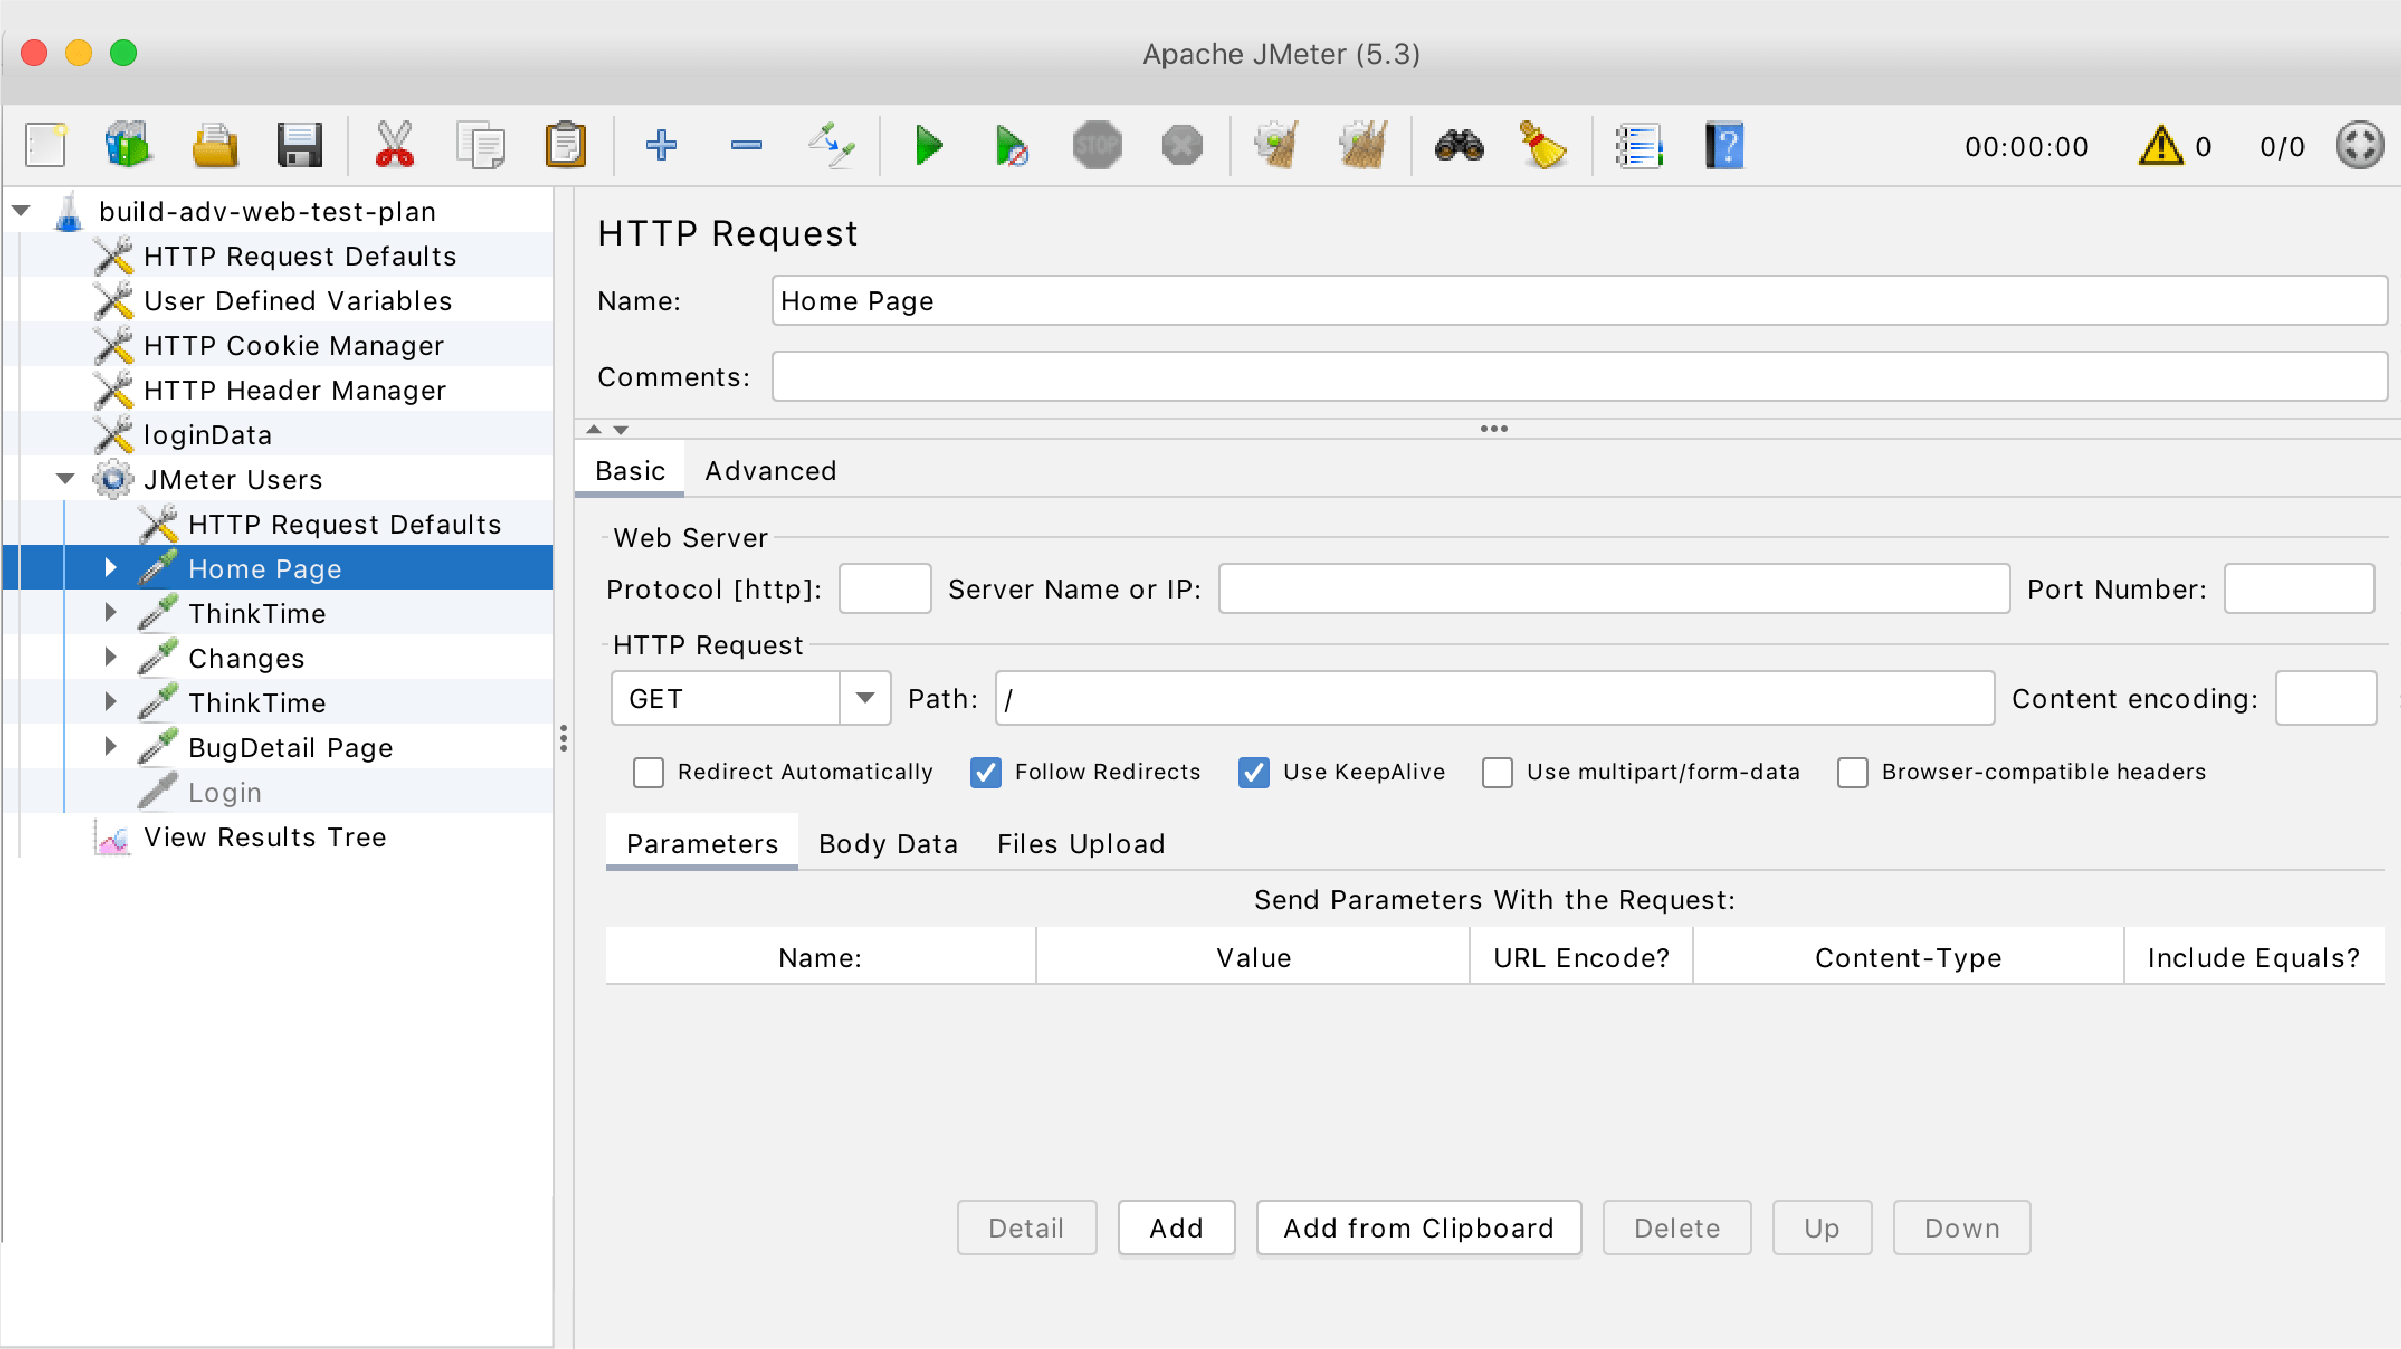The image size is (2401, 1349).
Task: Expand all nodes with plus icon
Action: tap(661, 146)
